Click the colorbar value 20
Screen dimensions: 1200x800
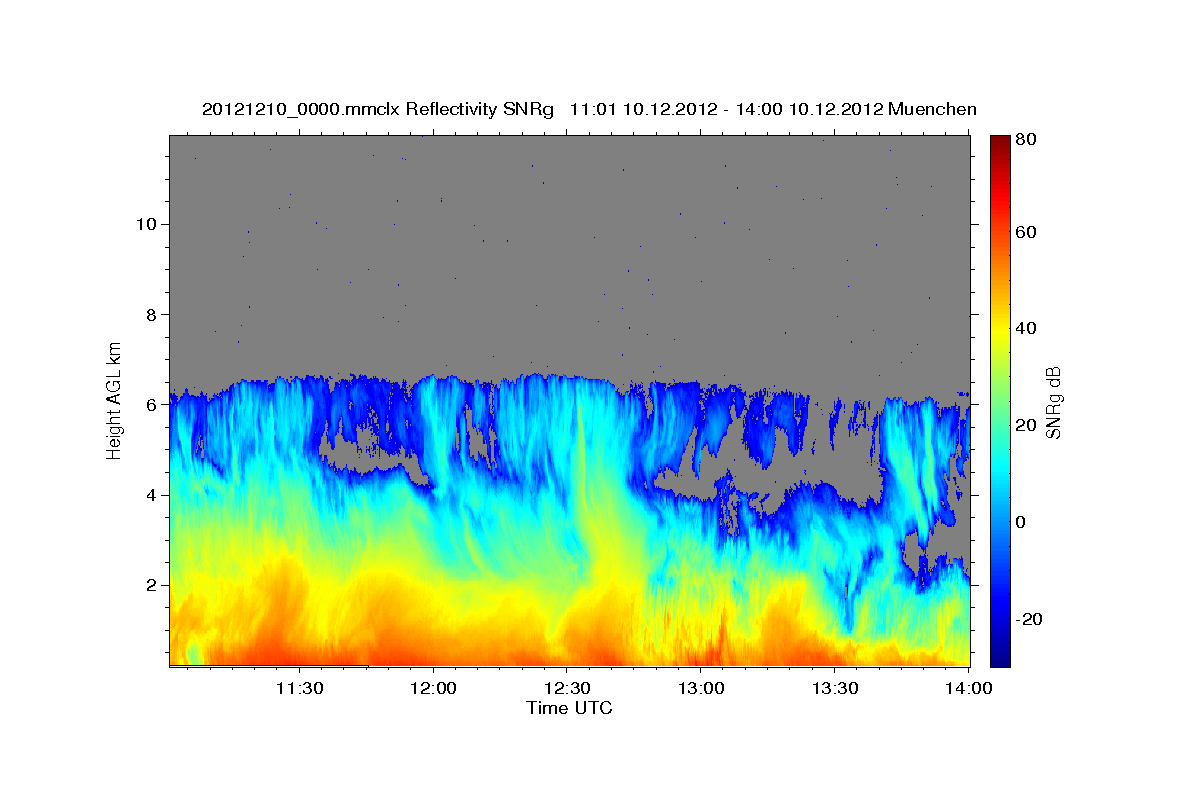click(1025, 426)
